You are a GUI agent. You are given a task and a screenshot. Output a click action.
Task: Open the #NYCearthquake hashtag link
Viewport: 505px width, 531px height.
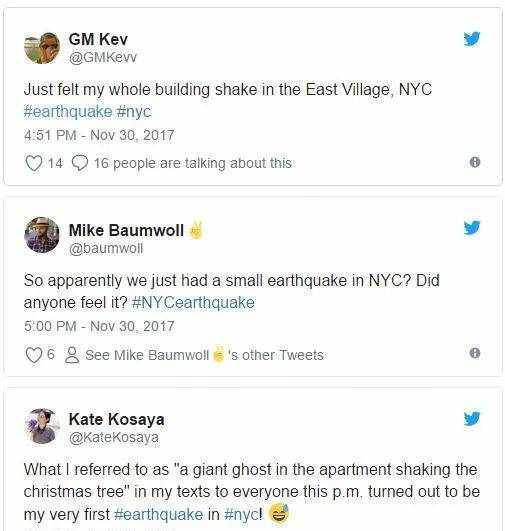pyautogui.click(x=193, y=302)
